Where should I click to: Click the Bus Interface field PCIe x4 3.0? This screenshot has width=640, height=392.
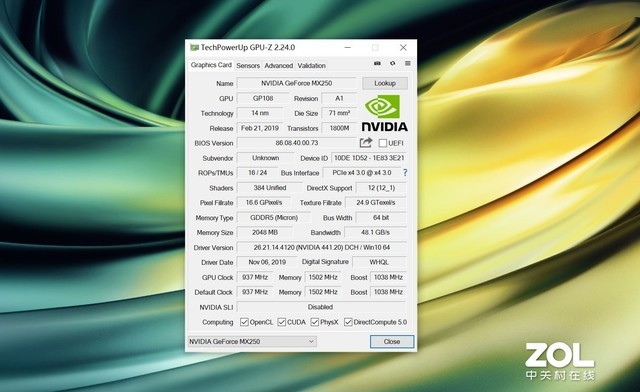362,173
